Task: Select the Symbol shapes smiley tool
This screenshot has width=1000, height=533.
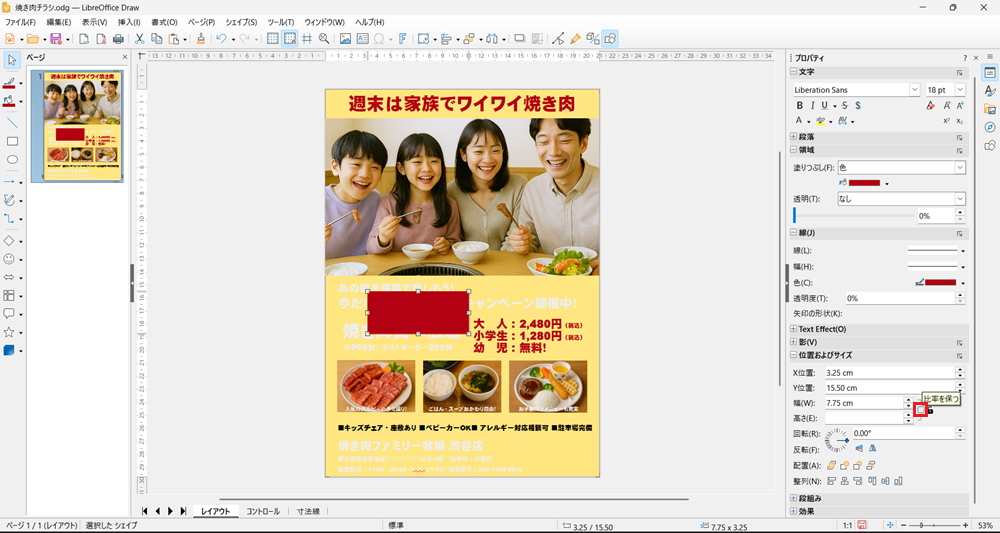Action: click(9, 259)
